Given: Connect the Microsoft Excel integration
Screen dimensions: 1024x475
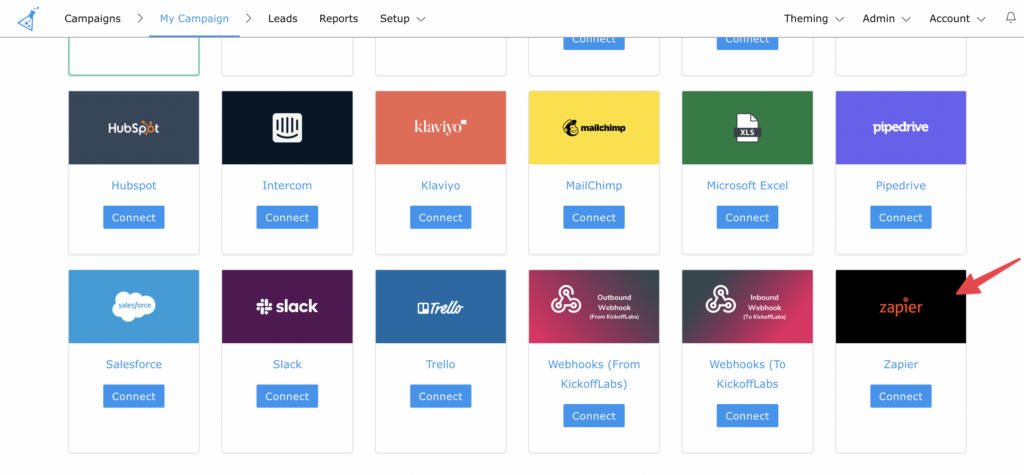Looking at the screenshot, I should (748, 218).
